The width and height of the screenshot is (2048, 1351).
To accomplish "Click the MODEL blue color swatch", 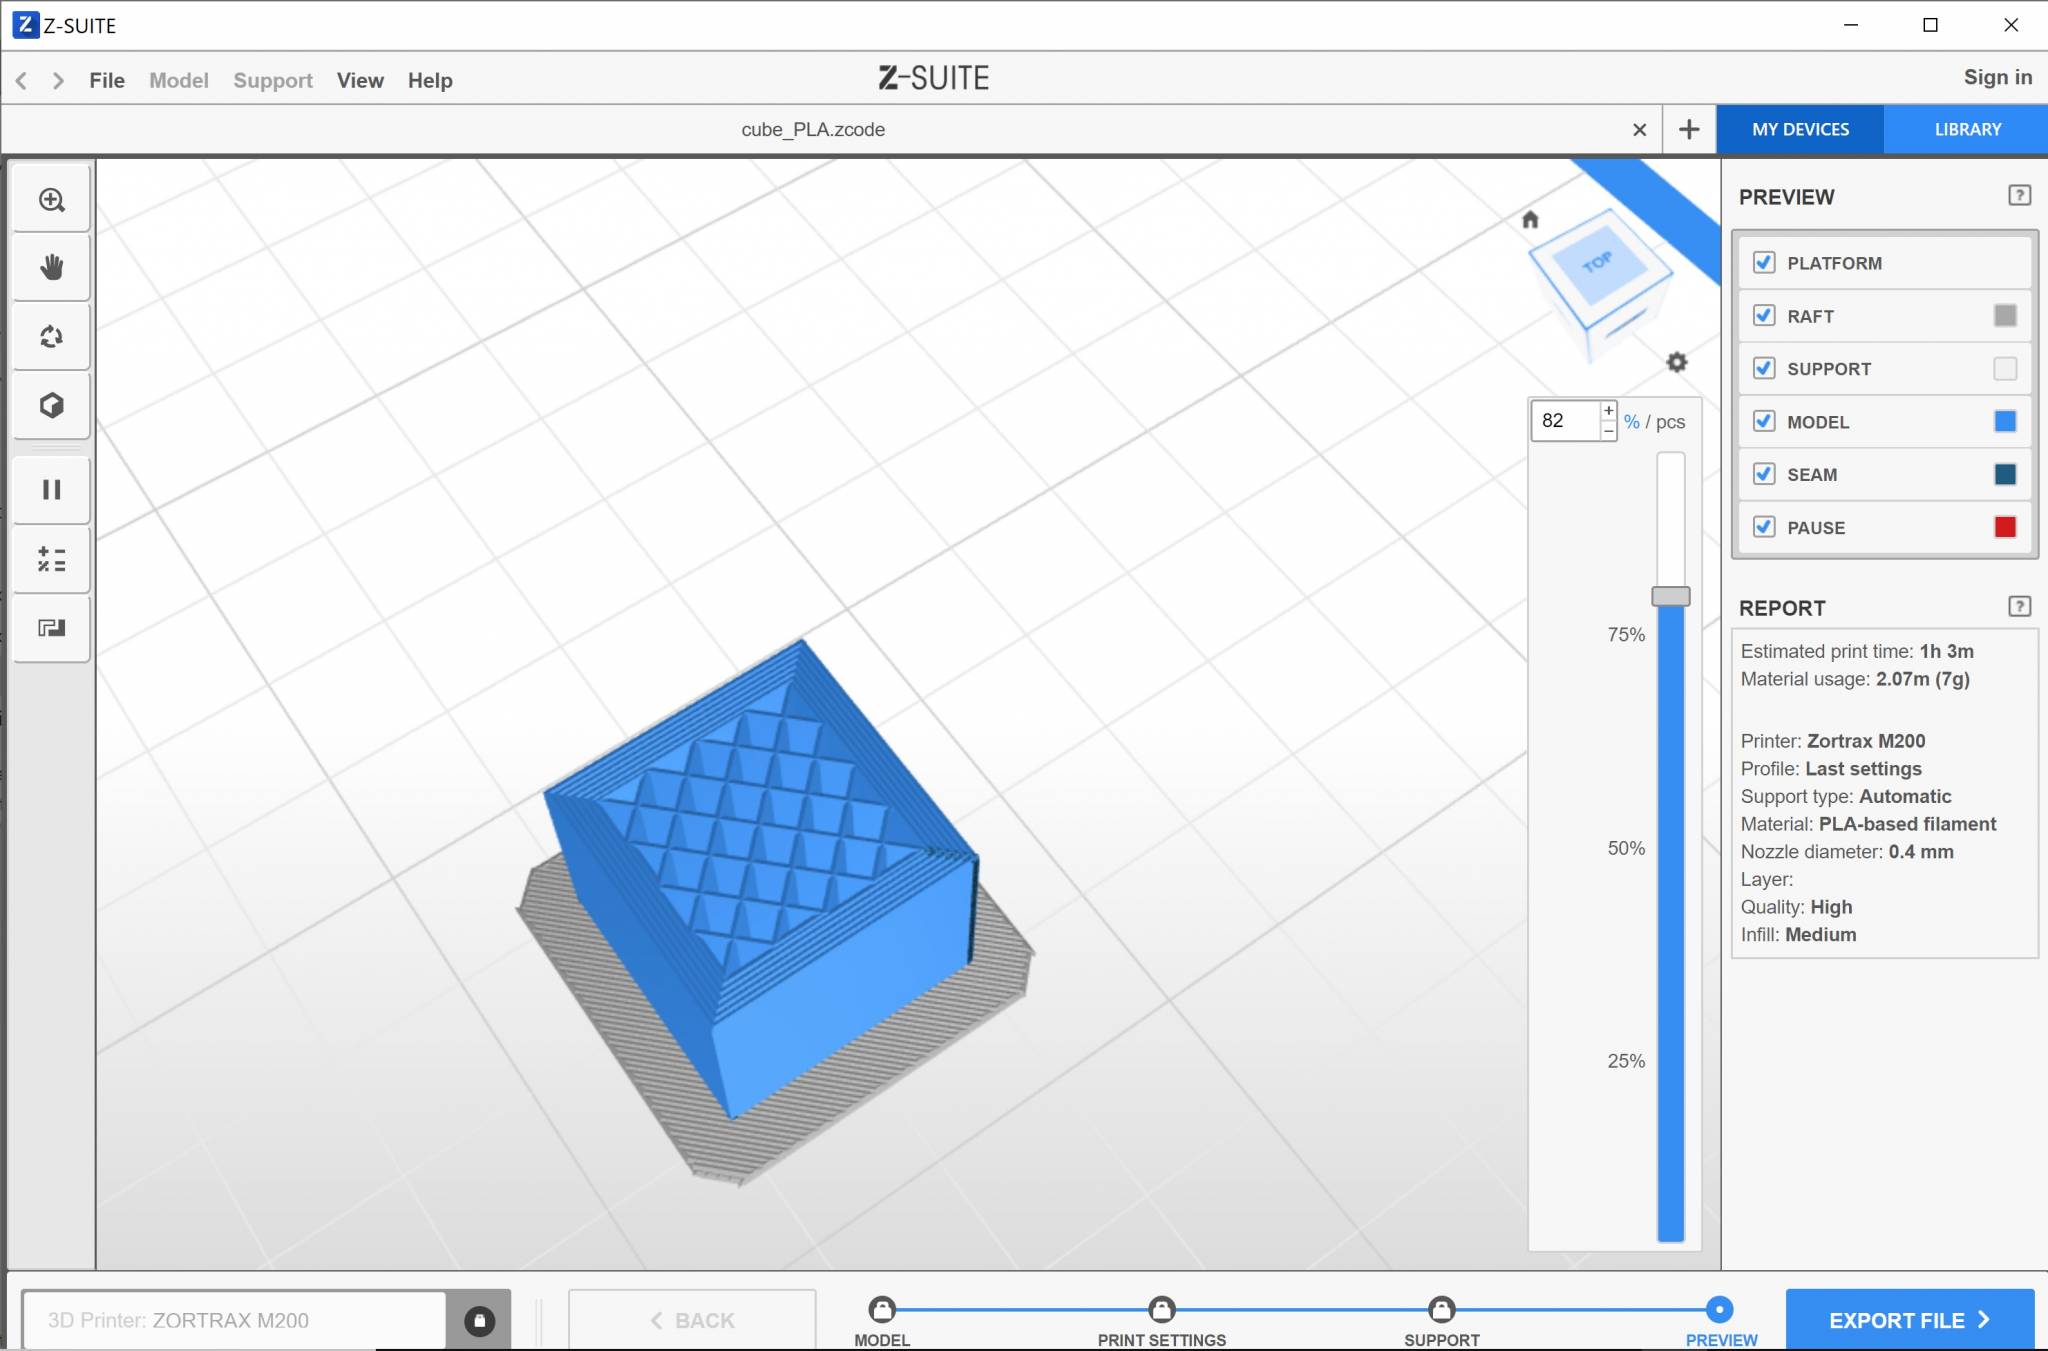I will [2005, 421].
